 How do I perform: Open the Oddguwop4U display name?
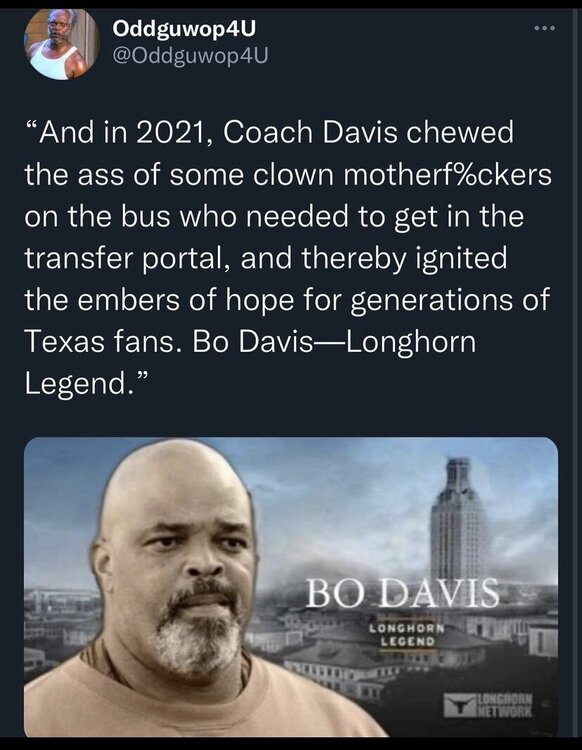point(184,29)
